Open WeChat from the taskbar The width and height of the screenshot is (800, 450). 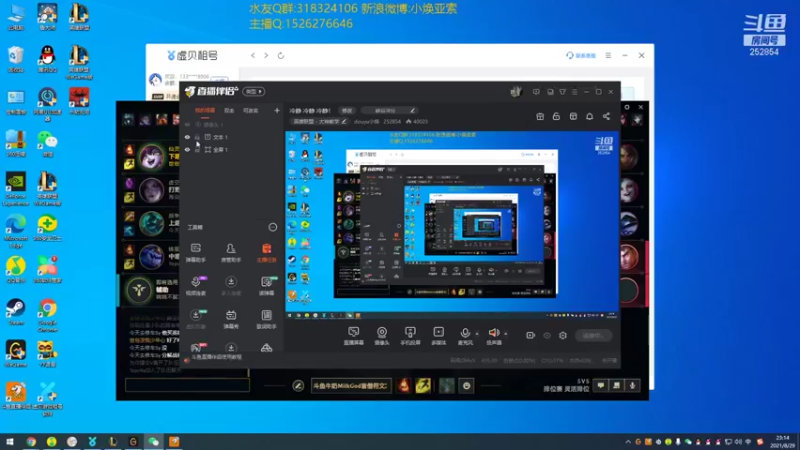154,441
